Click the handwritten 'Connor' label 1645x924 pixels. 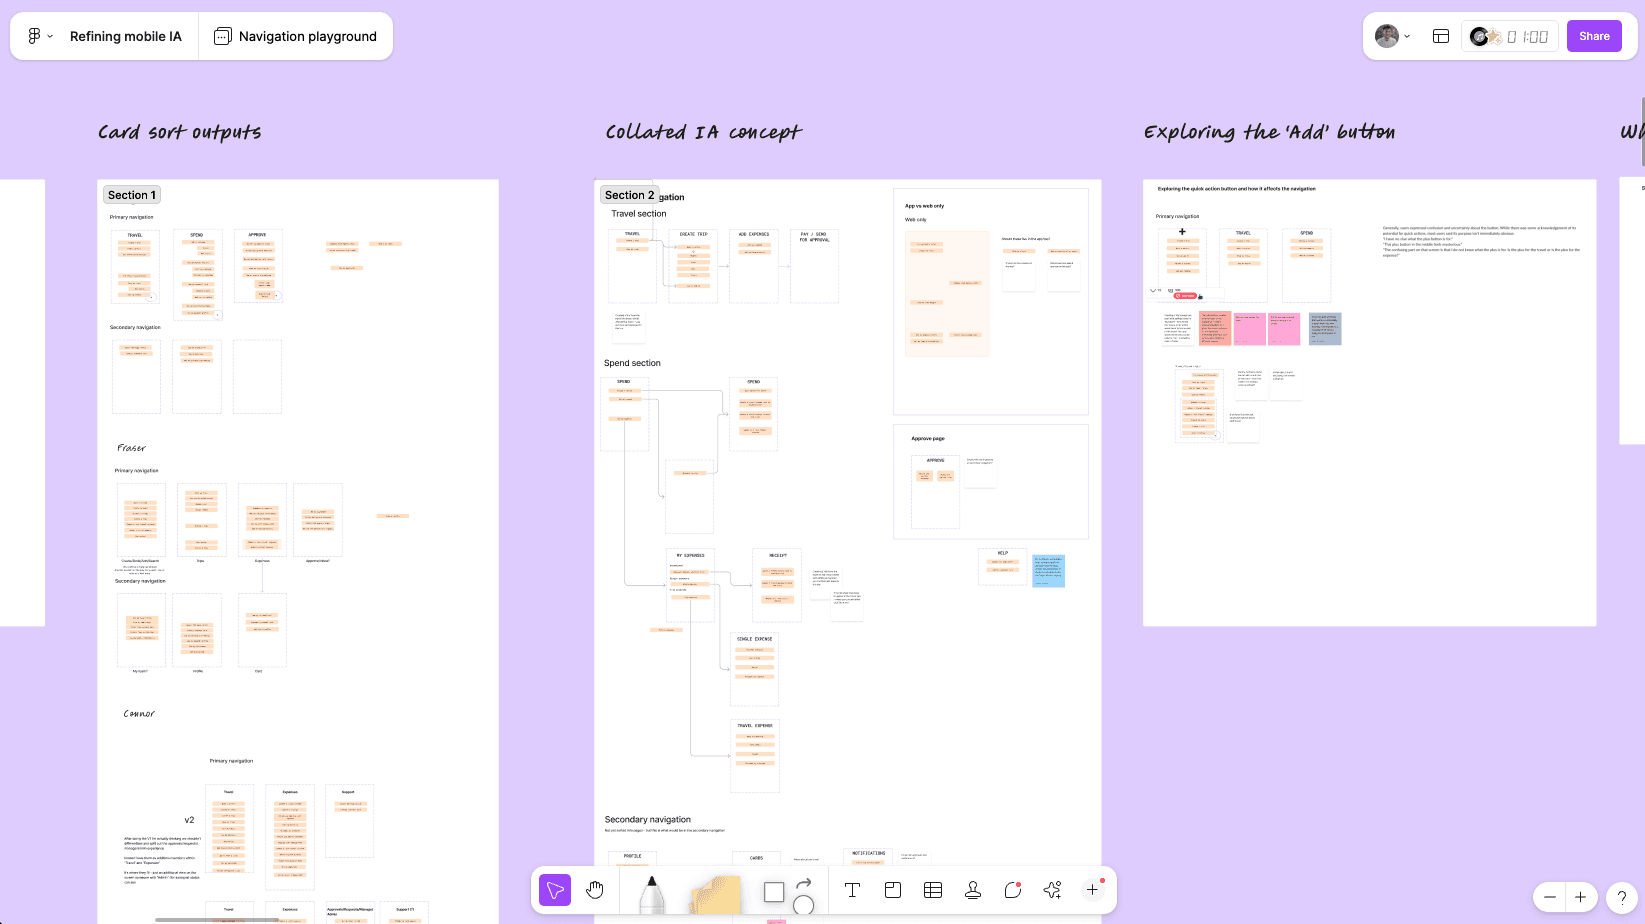[x=139, y=714]
